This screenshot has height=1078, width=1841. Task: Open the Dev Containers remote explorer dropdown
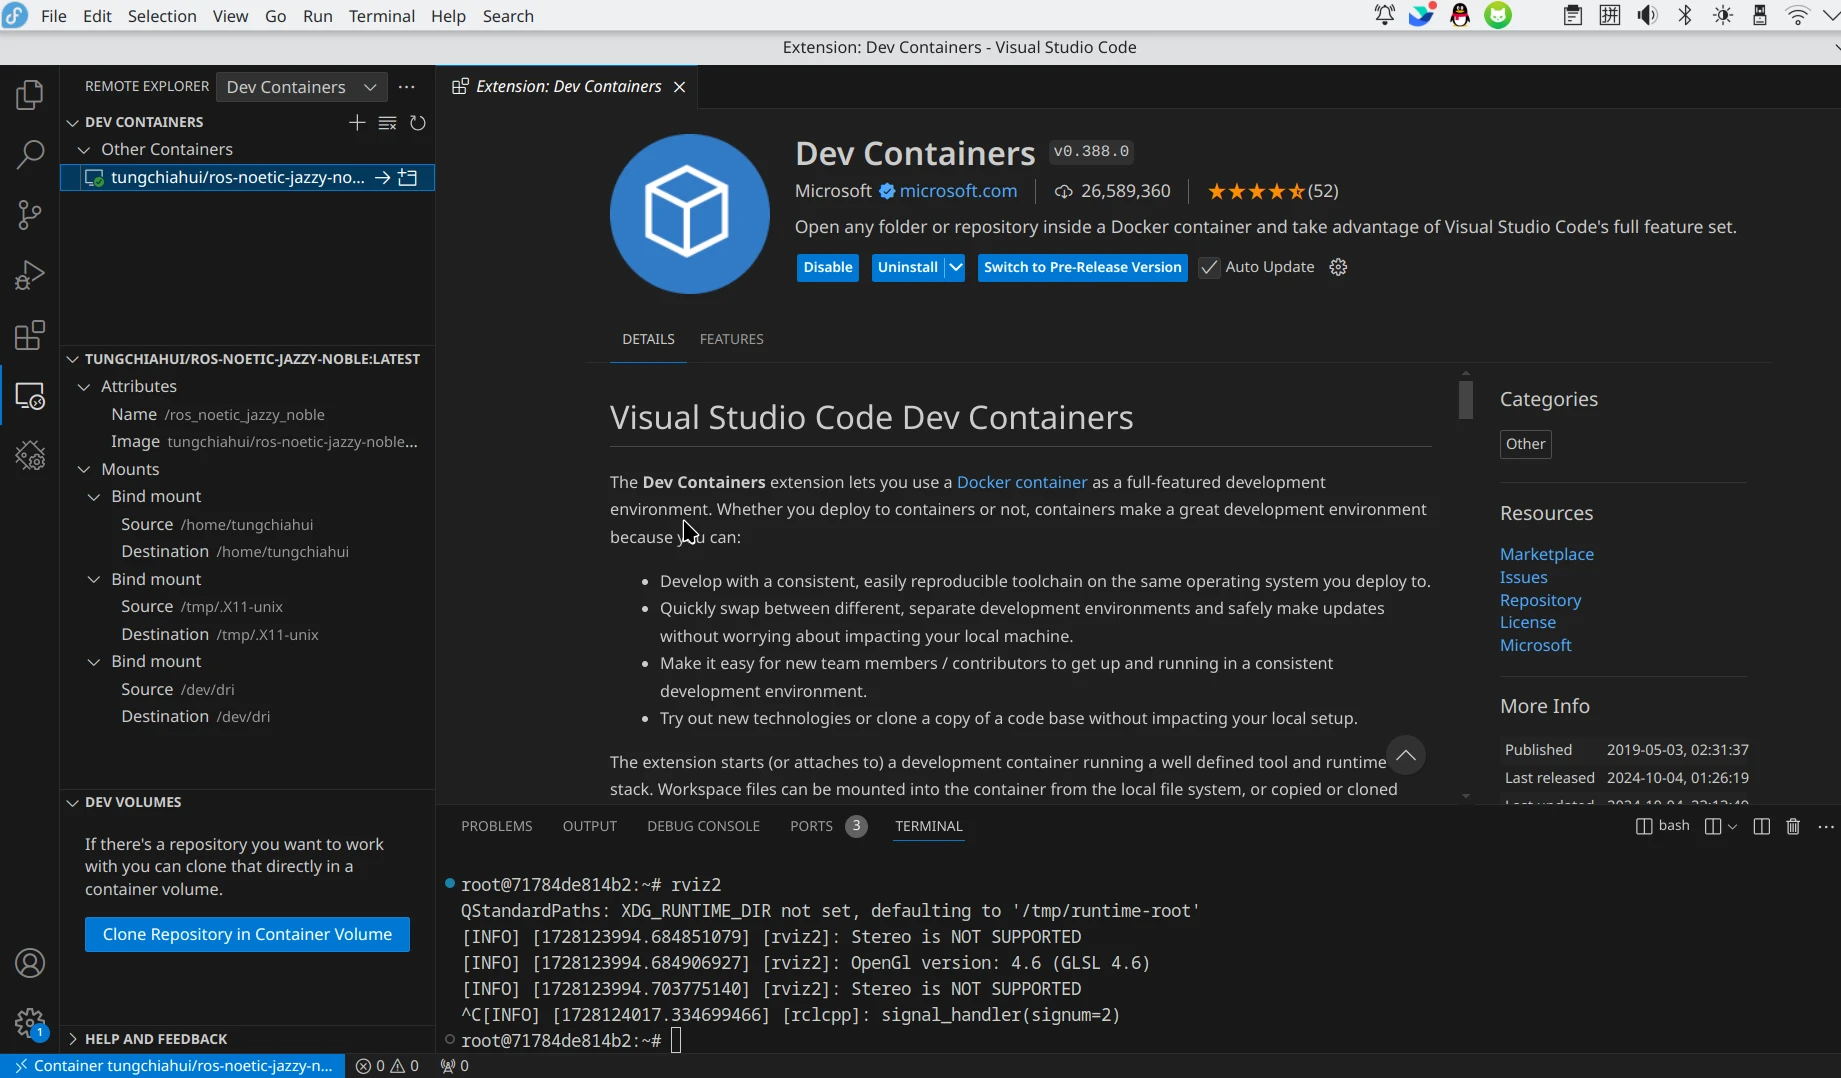[301, 87]
